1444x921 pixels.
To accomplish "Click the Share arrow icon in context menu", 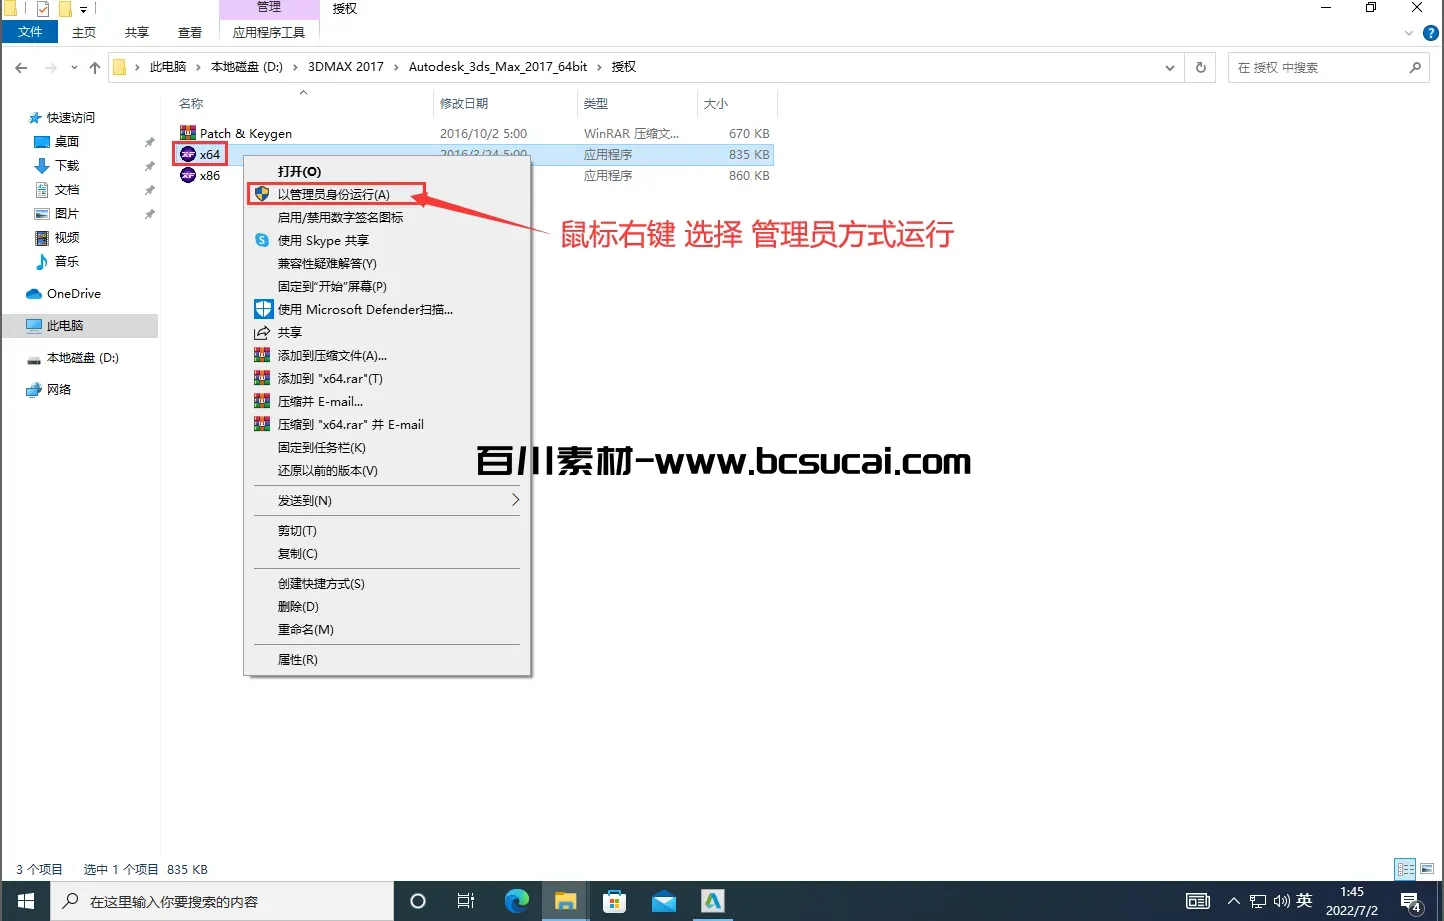I will tap(262, 332).
